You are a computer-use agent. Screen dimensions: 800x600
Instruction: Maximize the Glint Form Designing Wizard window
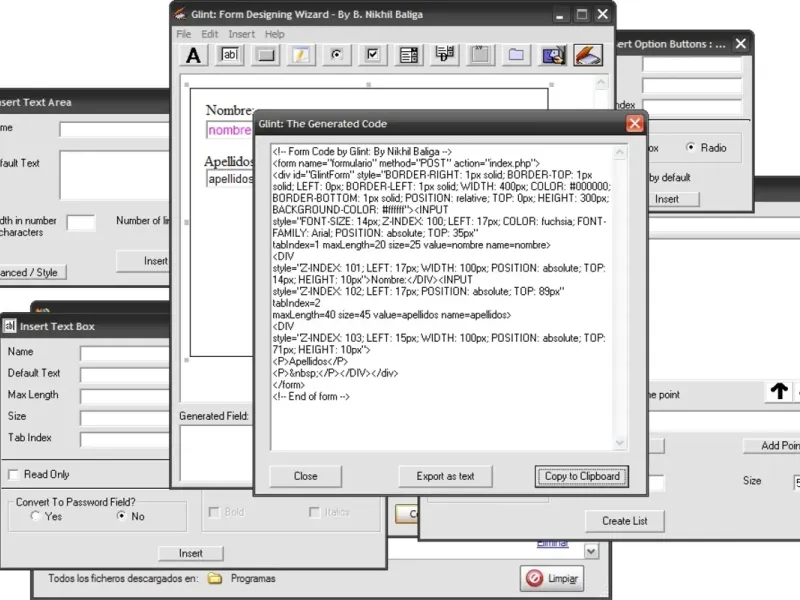582,14
